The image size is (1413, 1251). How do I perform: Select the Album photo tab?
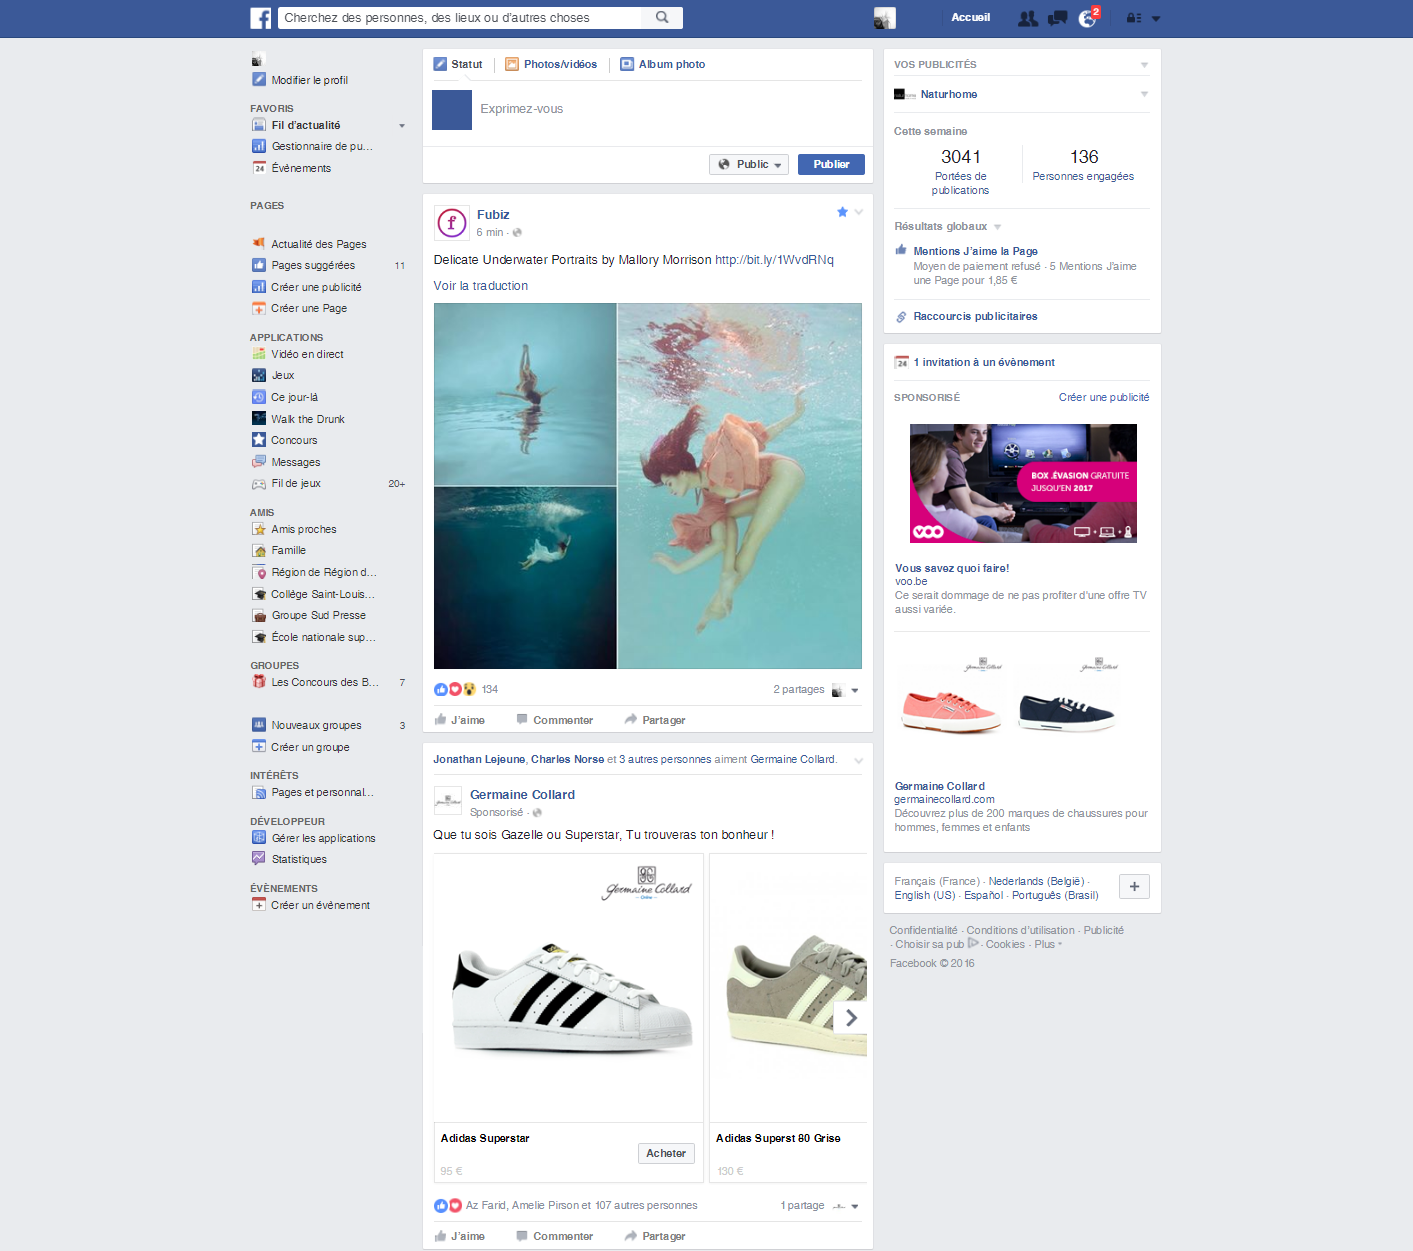click(663, 64)
